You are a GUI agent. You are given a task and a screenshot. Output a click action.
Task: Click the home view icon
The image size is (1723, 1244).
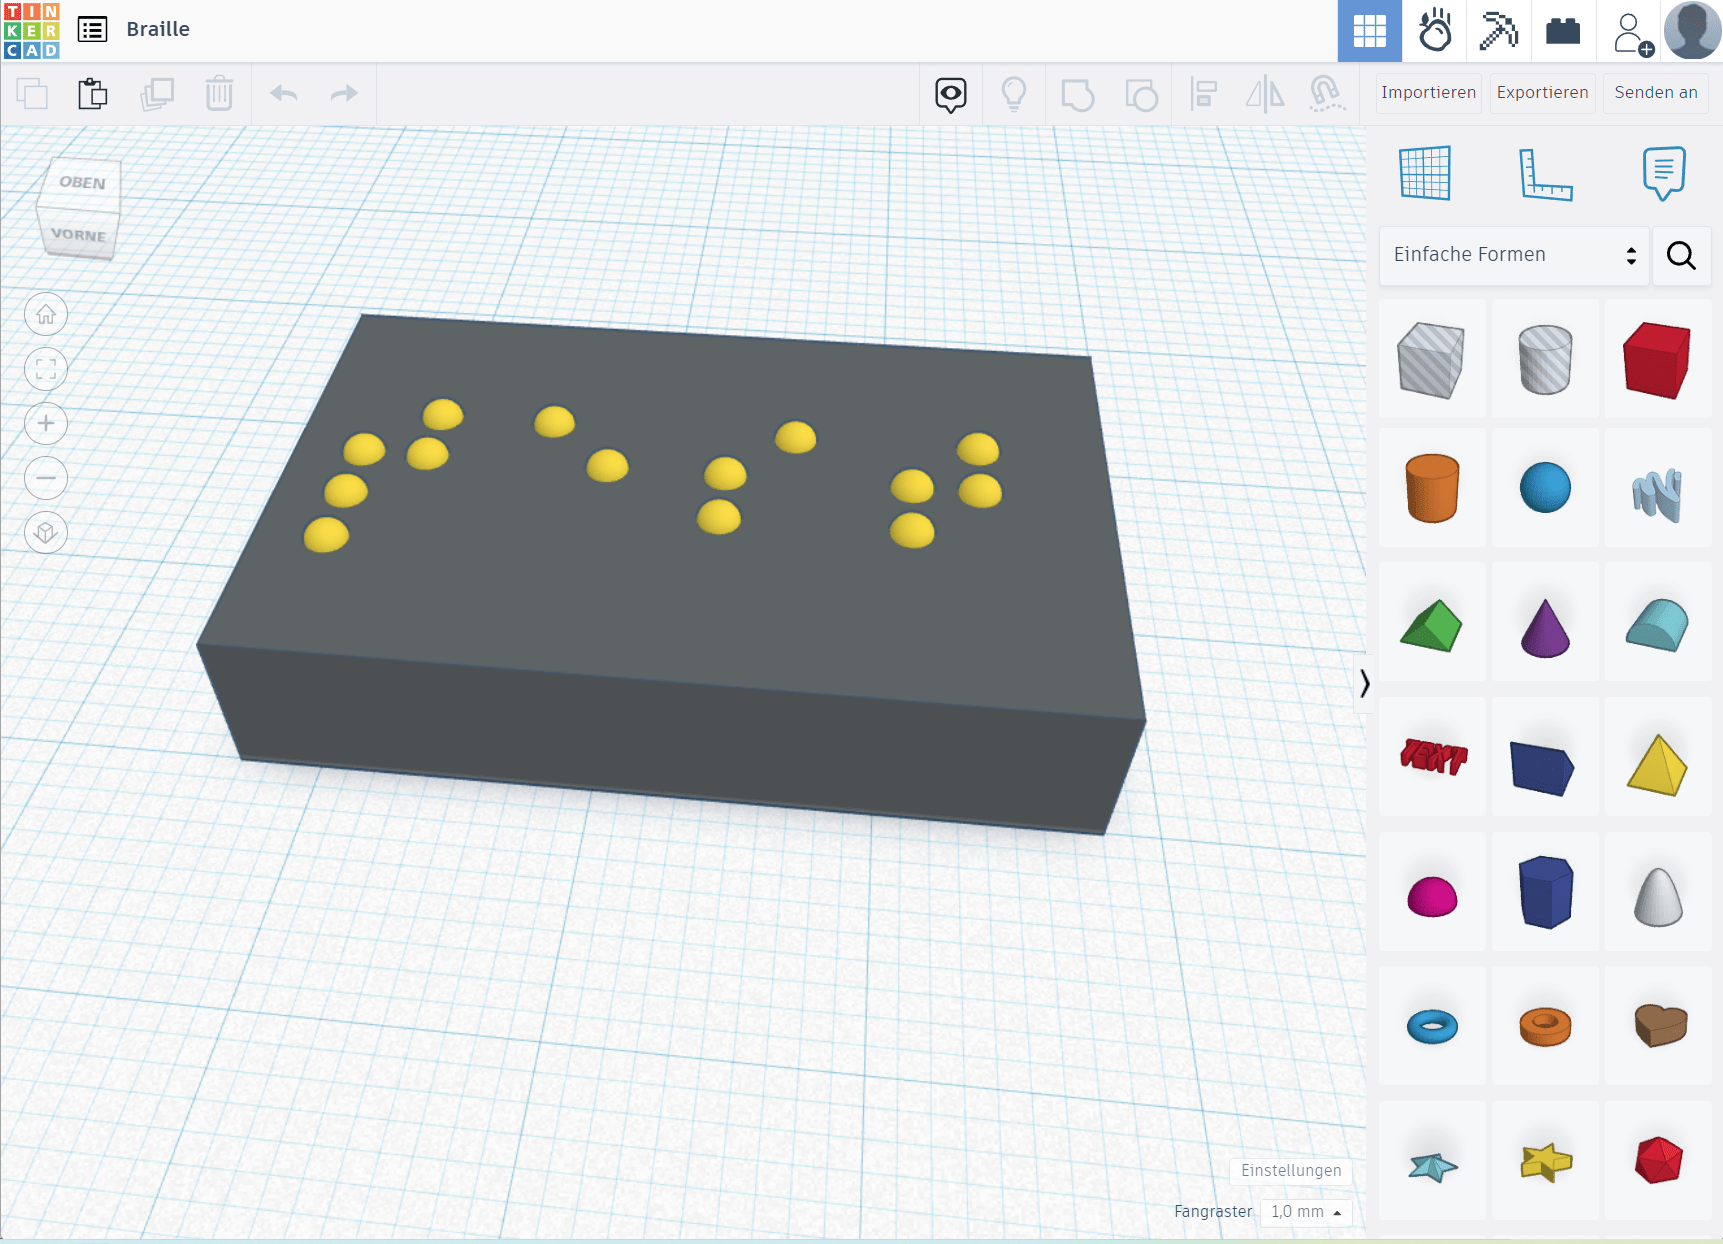coord(46,315)
